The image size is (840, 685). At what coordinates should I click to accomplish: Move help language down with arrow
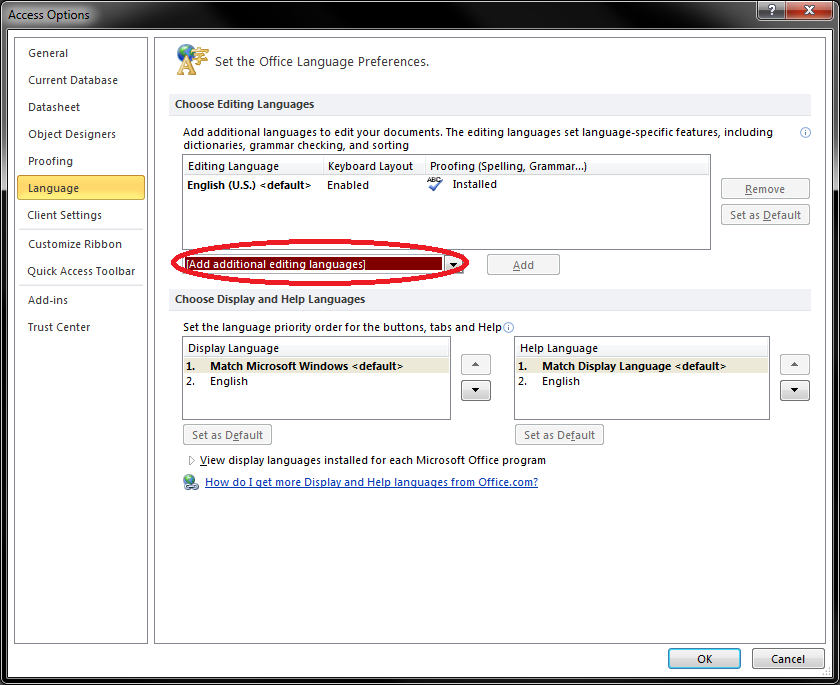click(x=794, y=390)
